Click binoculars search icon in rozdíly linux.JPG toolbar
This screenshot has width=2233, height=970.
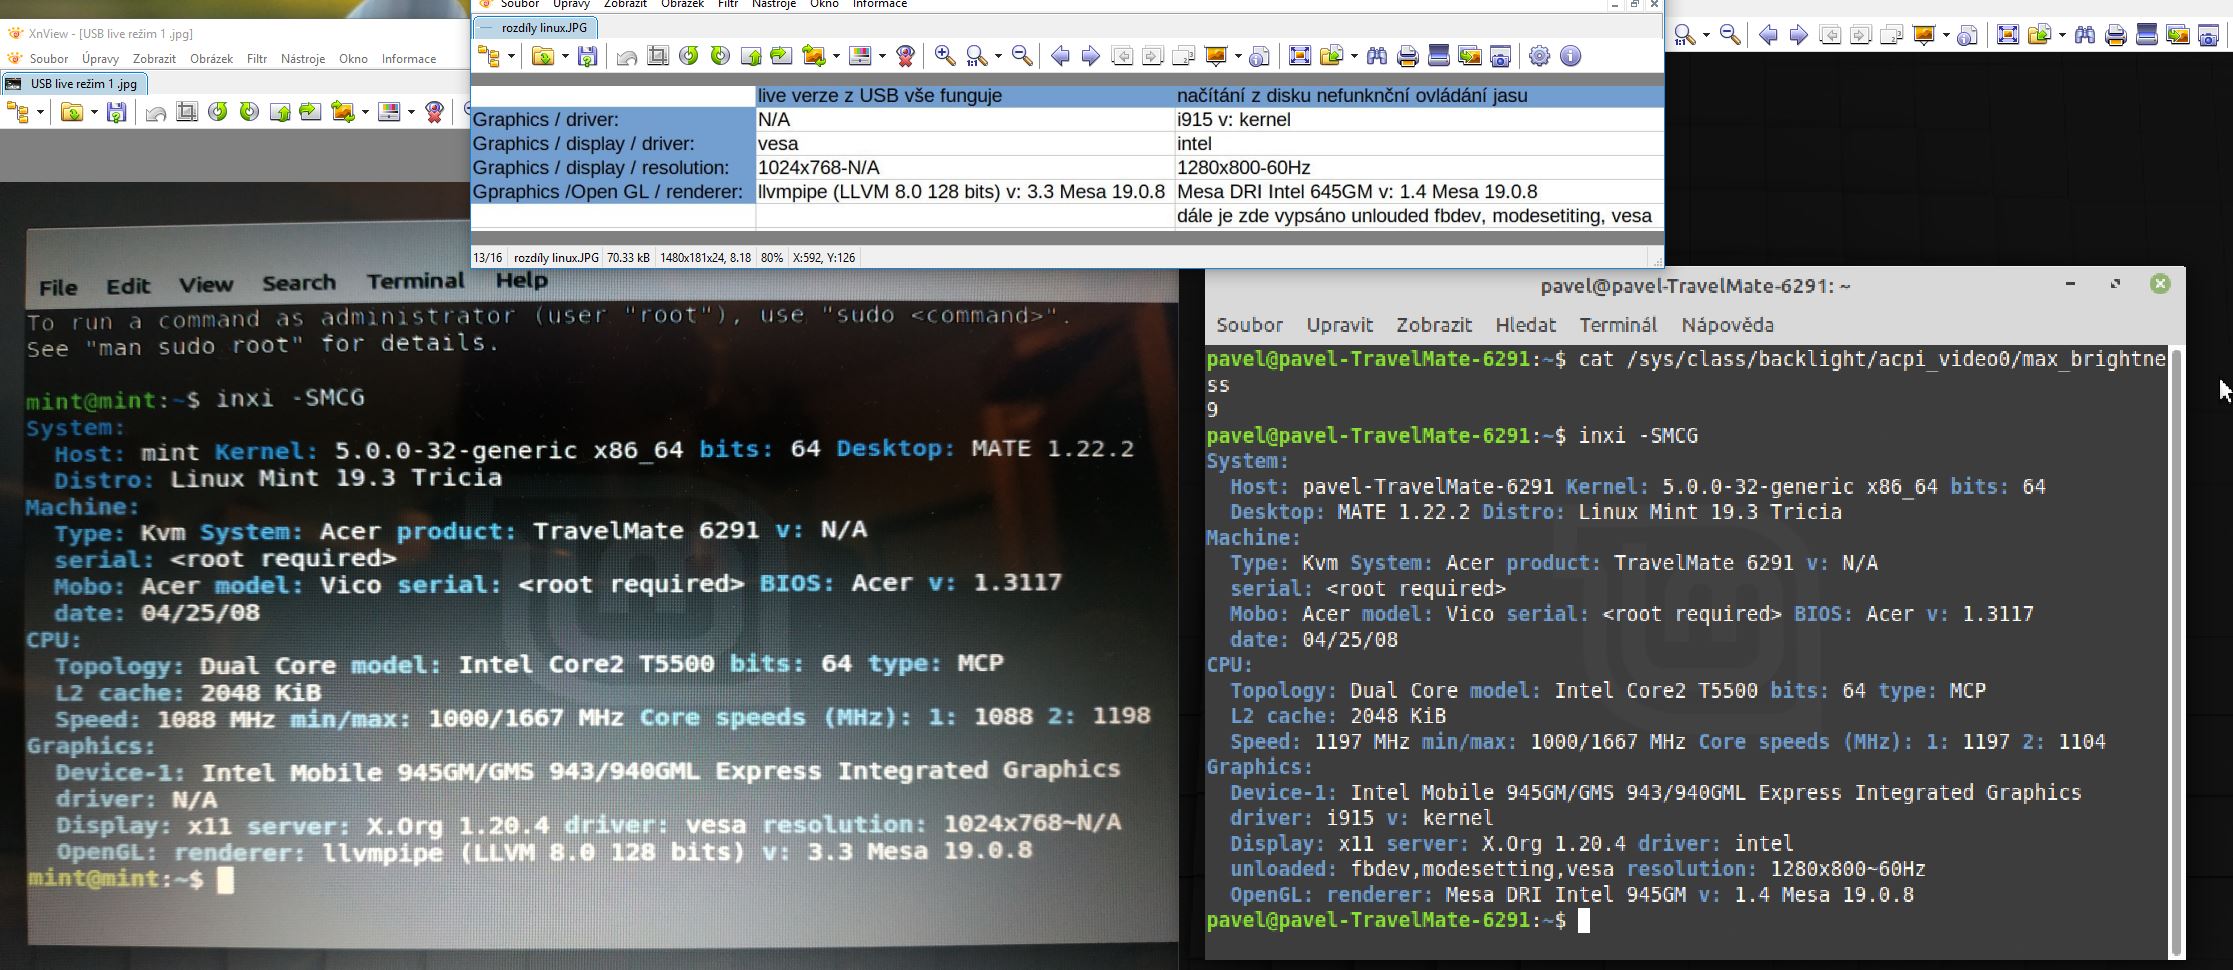click(1377, 56)
